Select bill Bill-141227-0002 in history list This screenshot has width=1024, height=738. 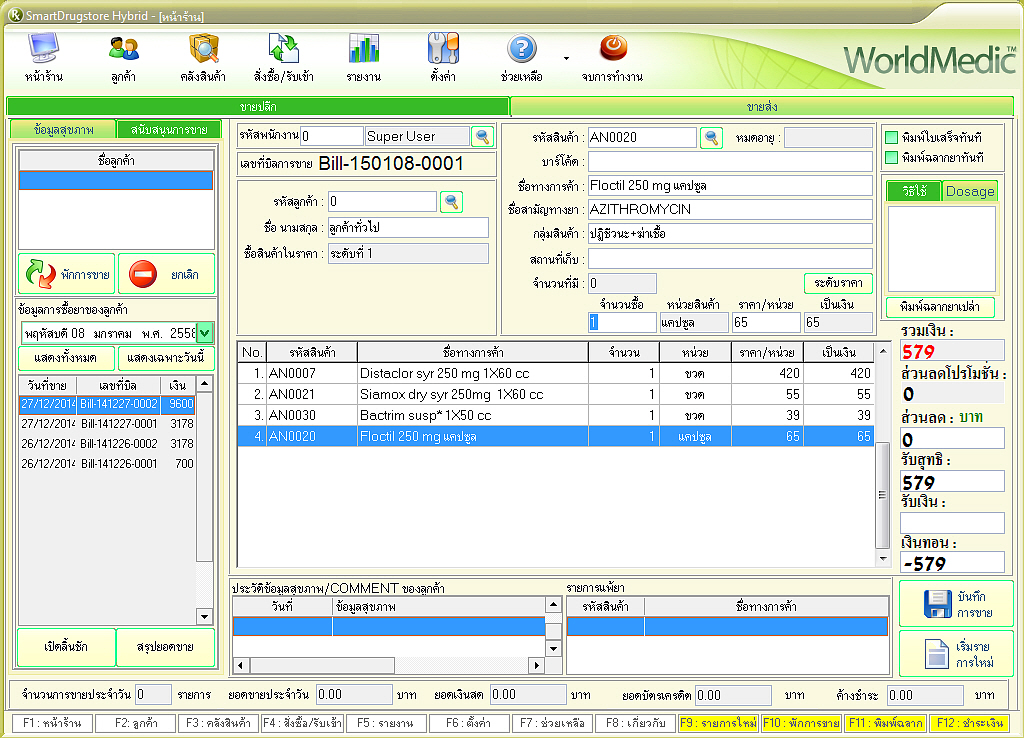(107, 404)
